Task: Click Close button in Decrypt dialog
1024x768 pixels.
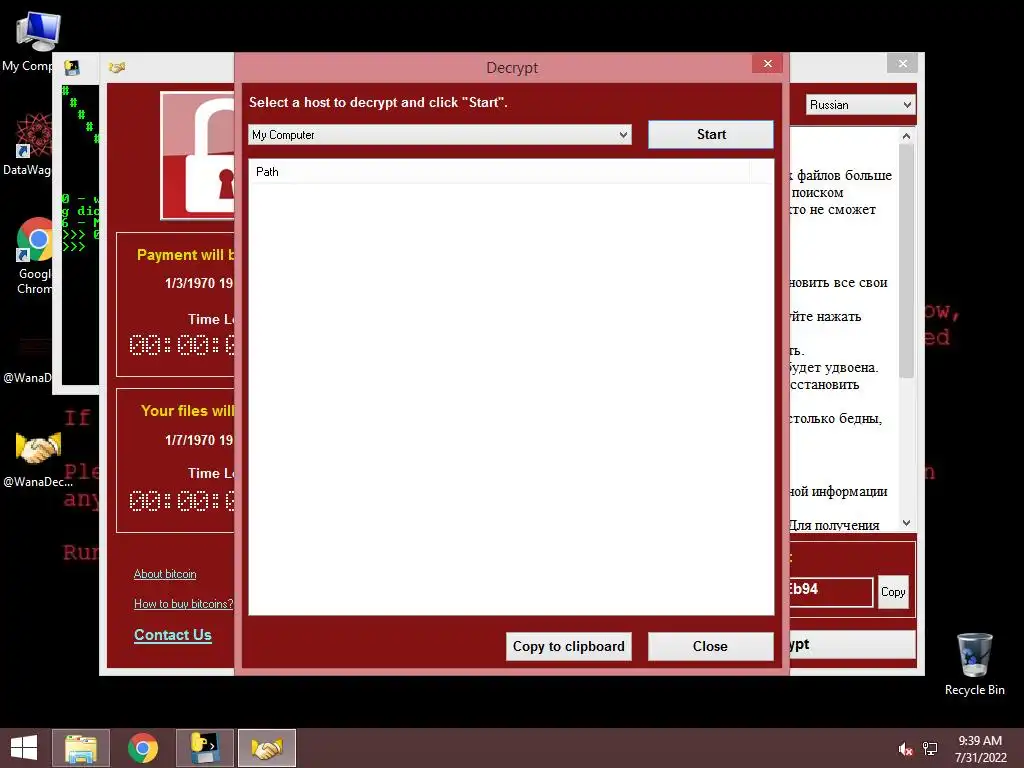Action: [x=711, y=647]
